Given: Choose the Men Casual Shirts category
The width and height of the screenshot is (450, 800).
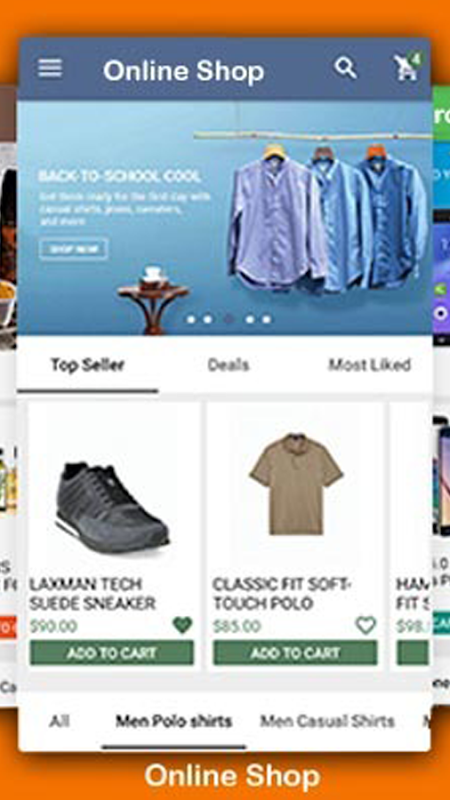Looking at the screenshot, I should (x=328, y=721).
